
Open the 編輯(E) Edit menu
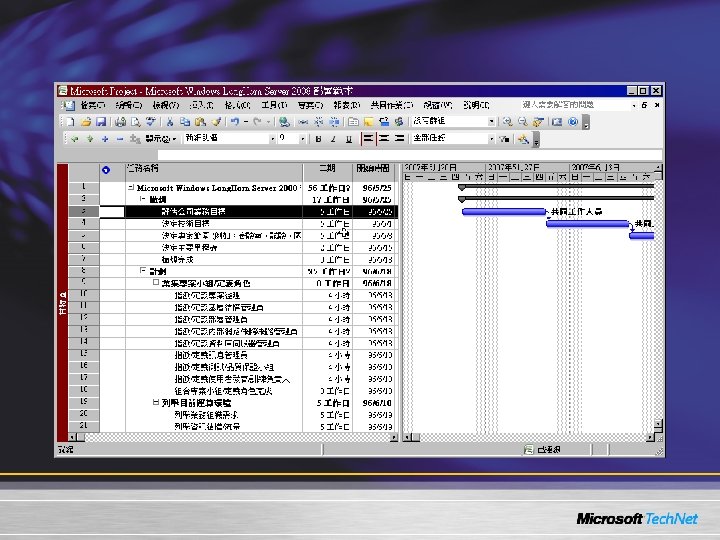(129, 105)
